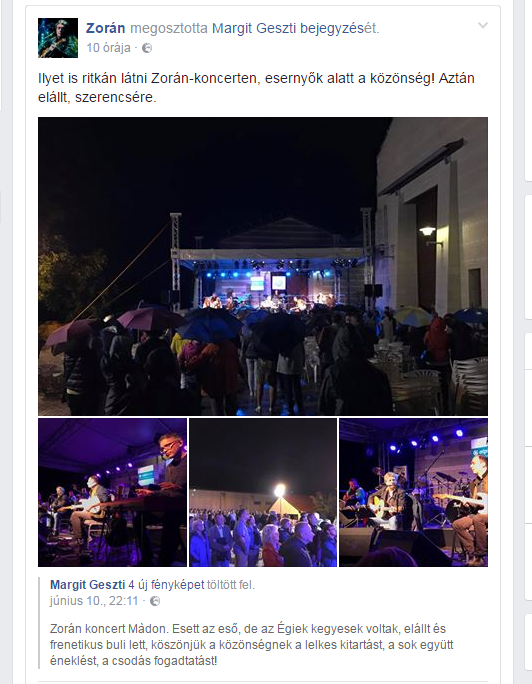Viewport: 532px width, 684px height.
Task: Click the public globe icon beside '10 órája'
Action: (147, 48)
